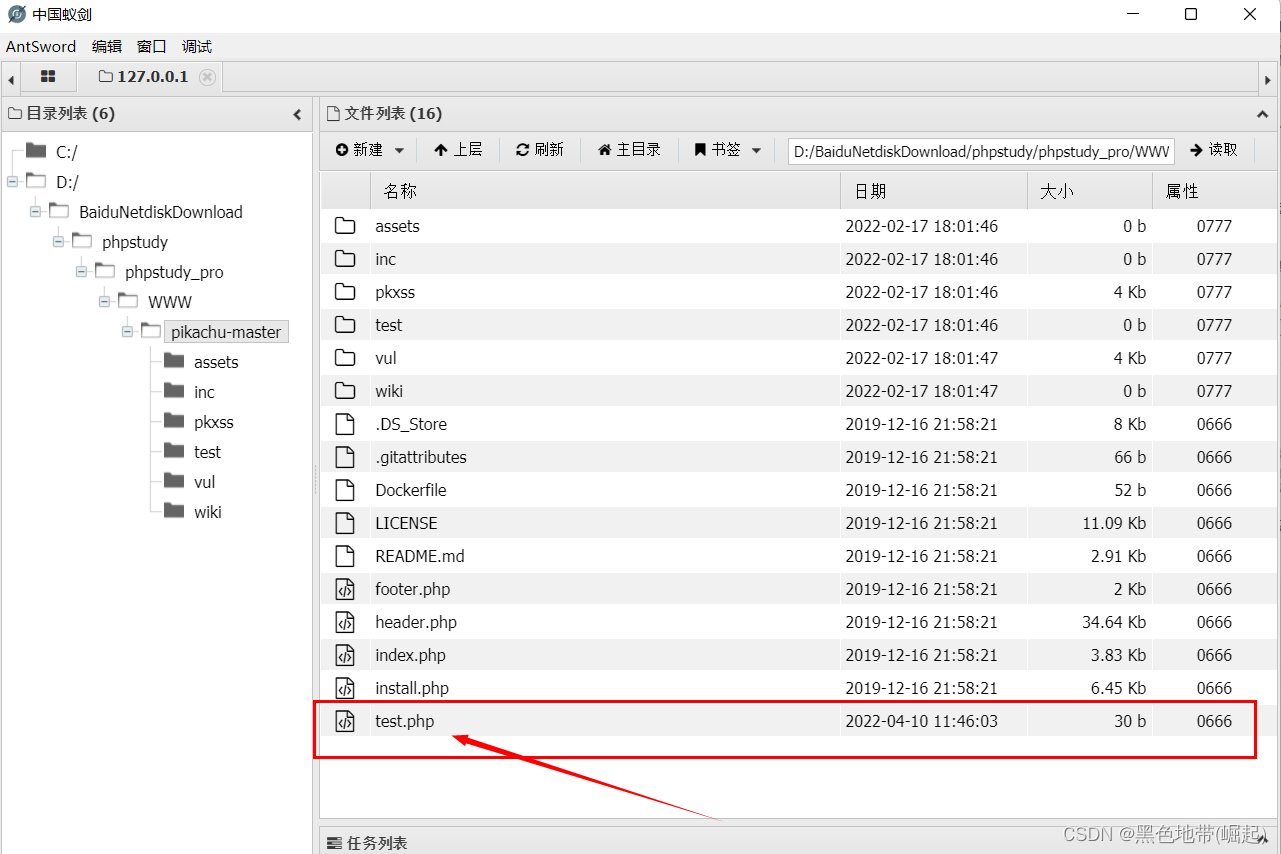Collapse the D:/ tree node
Screen dimensions: 1281x854
pos(12,181)
